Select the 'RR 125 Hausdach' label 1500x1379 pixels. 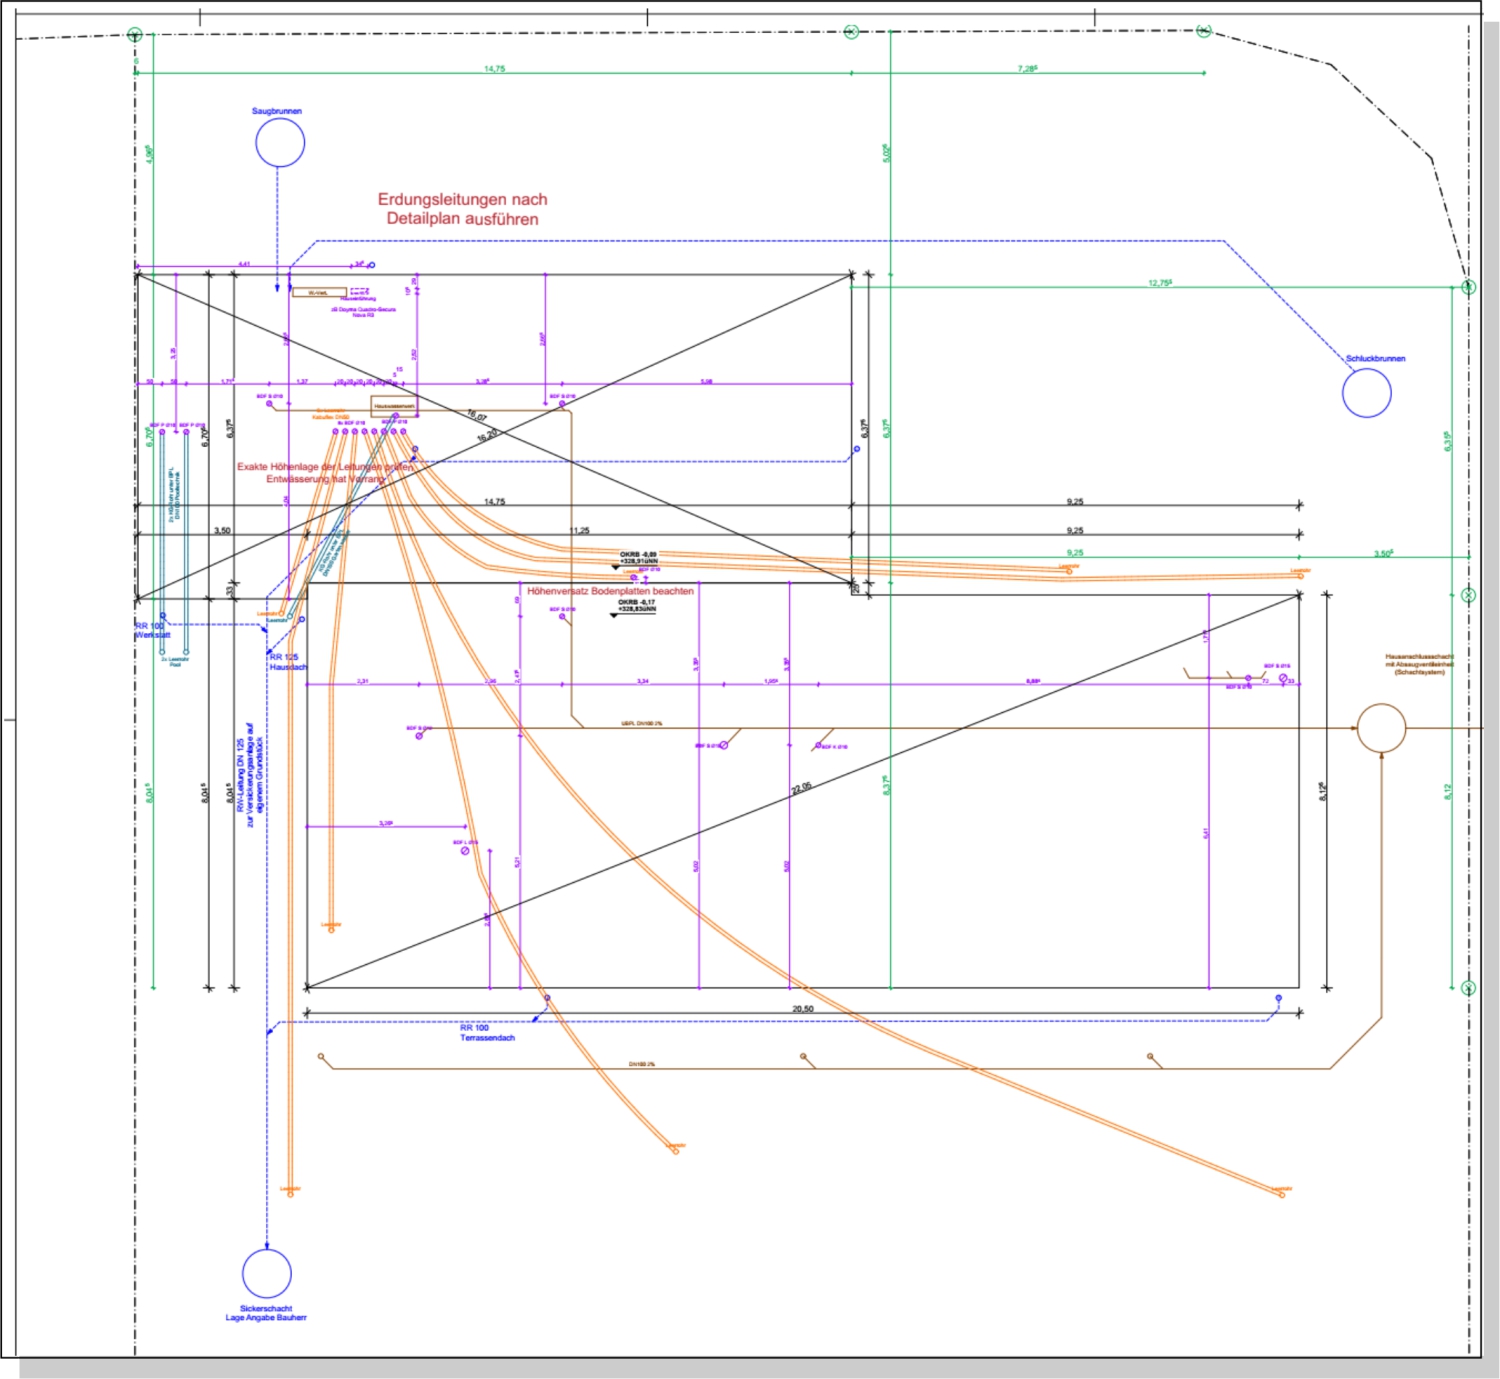click(288, 662)
